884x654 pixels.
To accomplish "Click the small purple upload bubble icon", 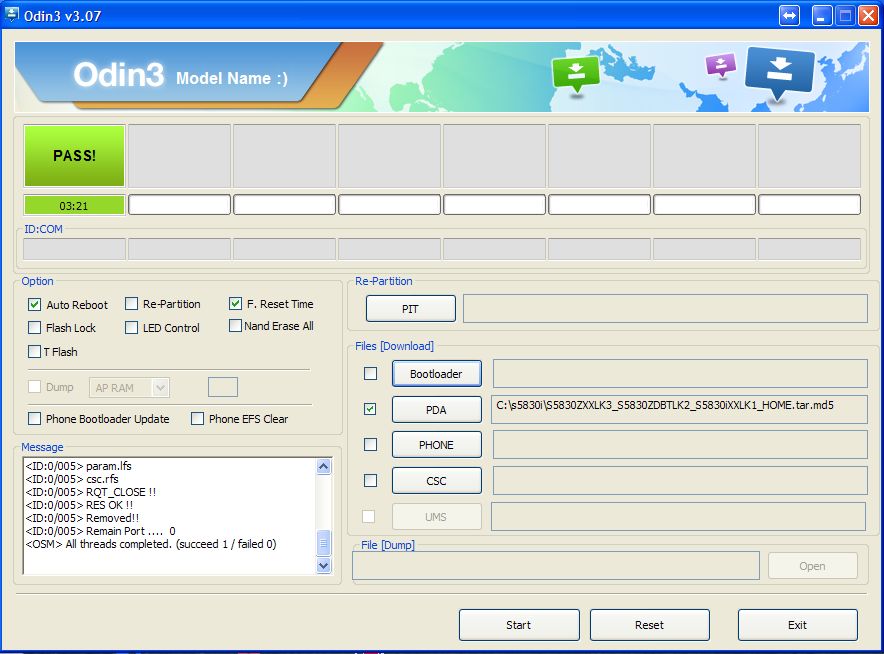I will tap(721, 65).
